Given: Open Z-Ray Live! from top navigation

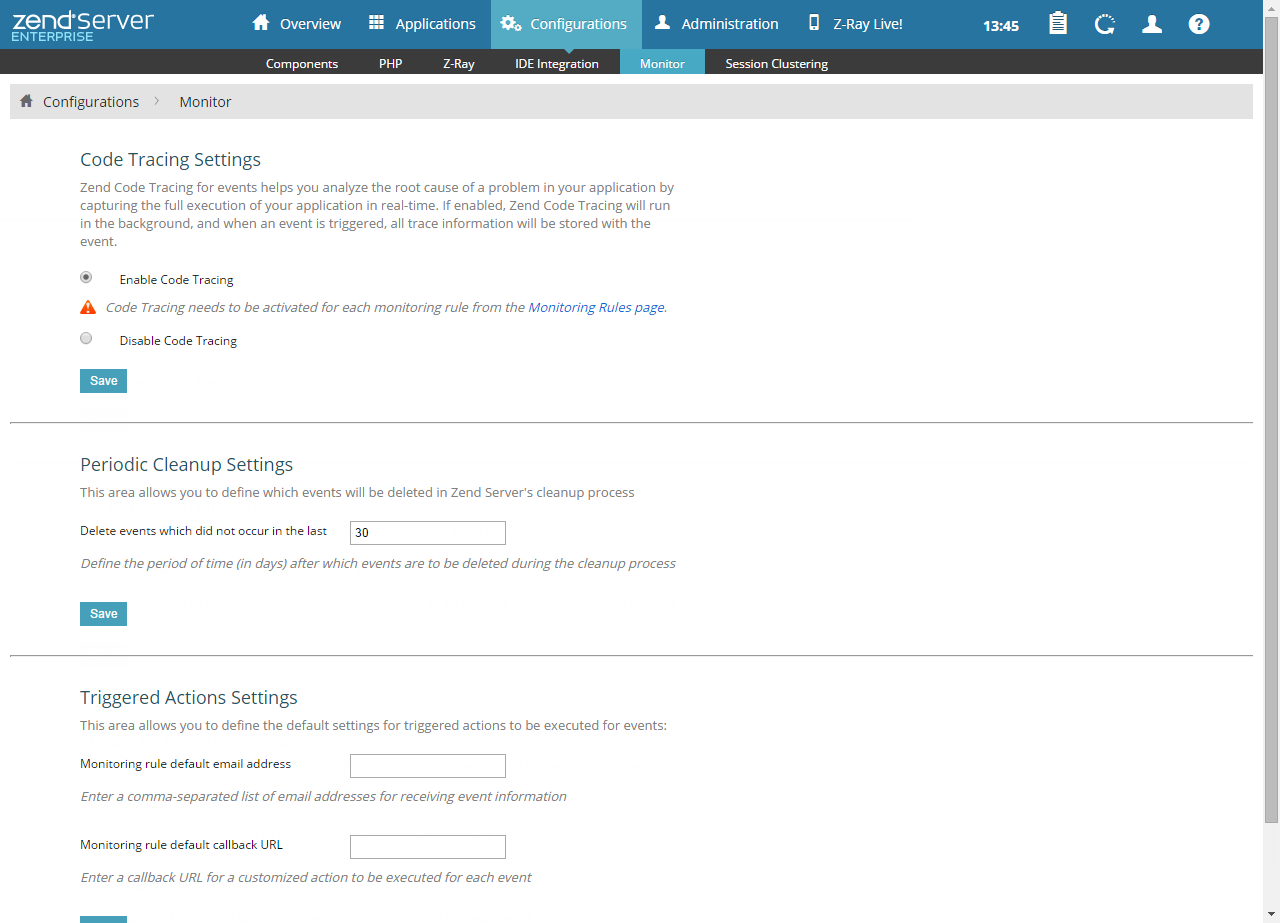Looking at the screenshot, I should (855, 24).
